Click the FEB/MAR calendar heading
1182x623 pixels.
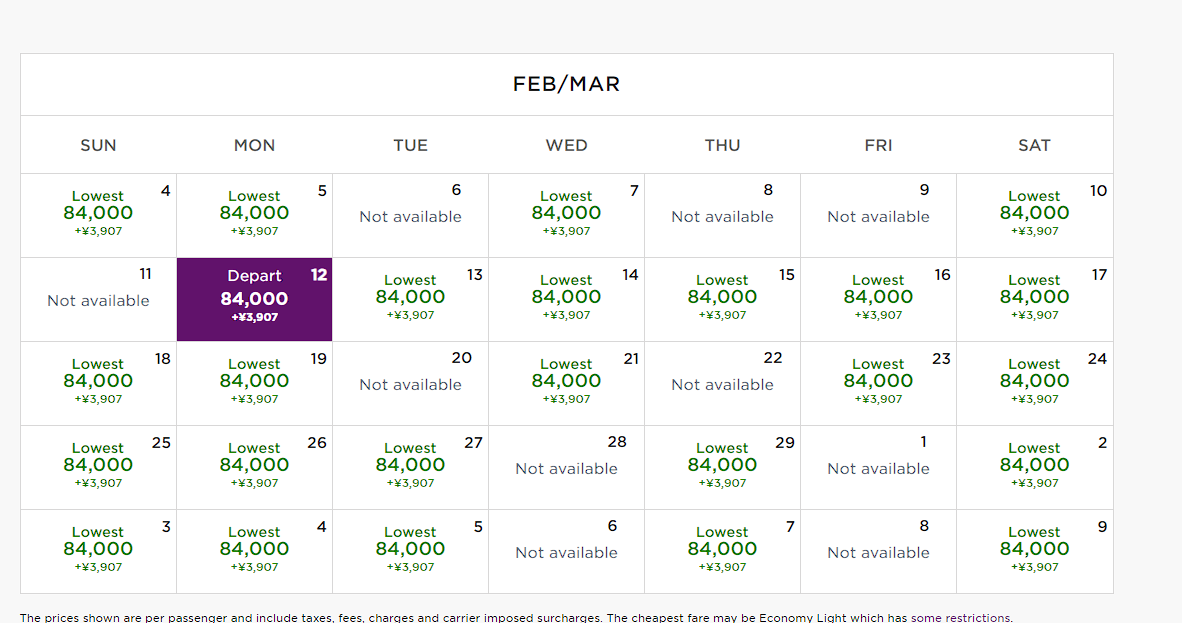click(567, 84)
